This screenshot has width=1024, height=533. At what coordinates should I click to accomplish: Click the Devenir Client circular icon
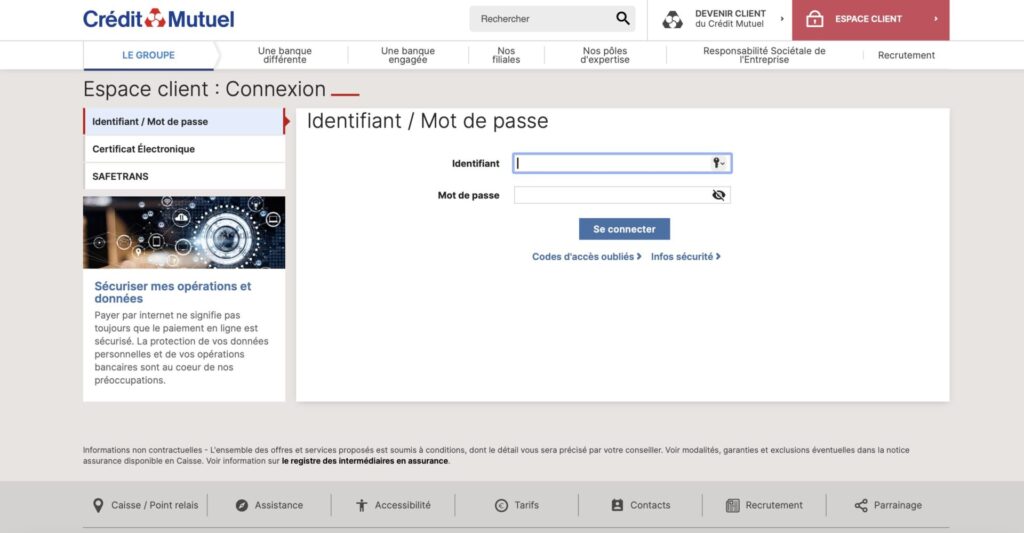coord(673,19)
